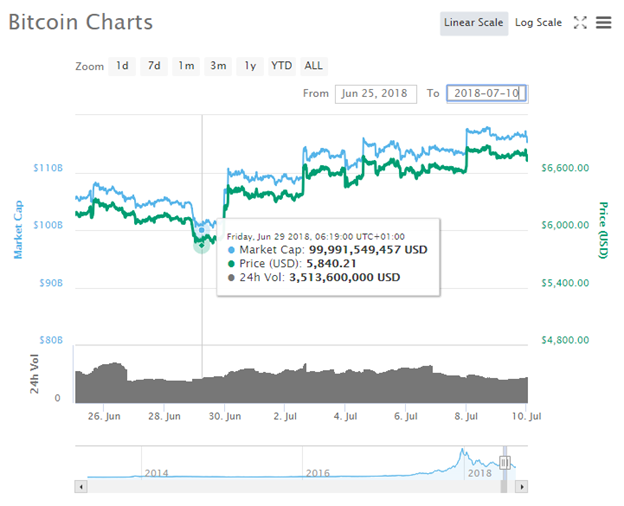
Task: Set zoom range to 7d
Action: (154, 66)
